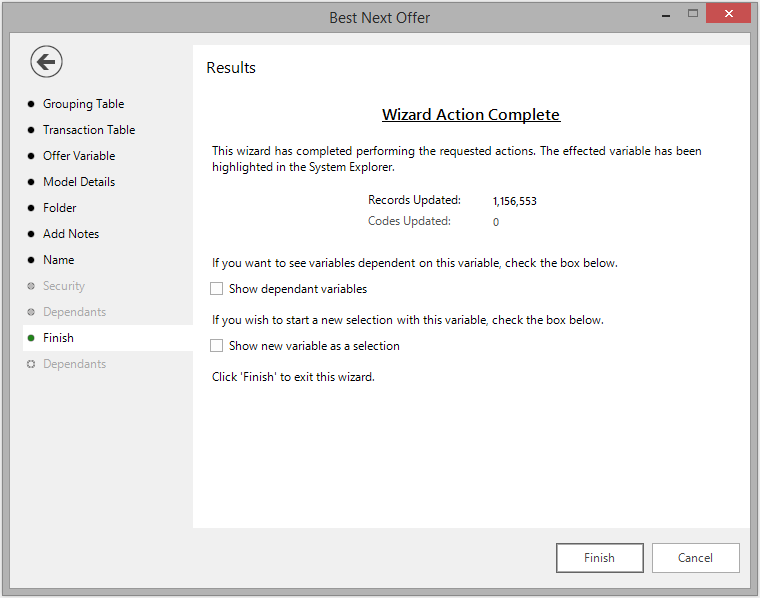Select the Offer Variable step

click(x=79, y=156)
